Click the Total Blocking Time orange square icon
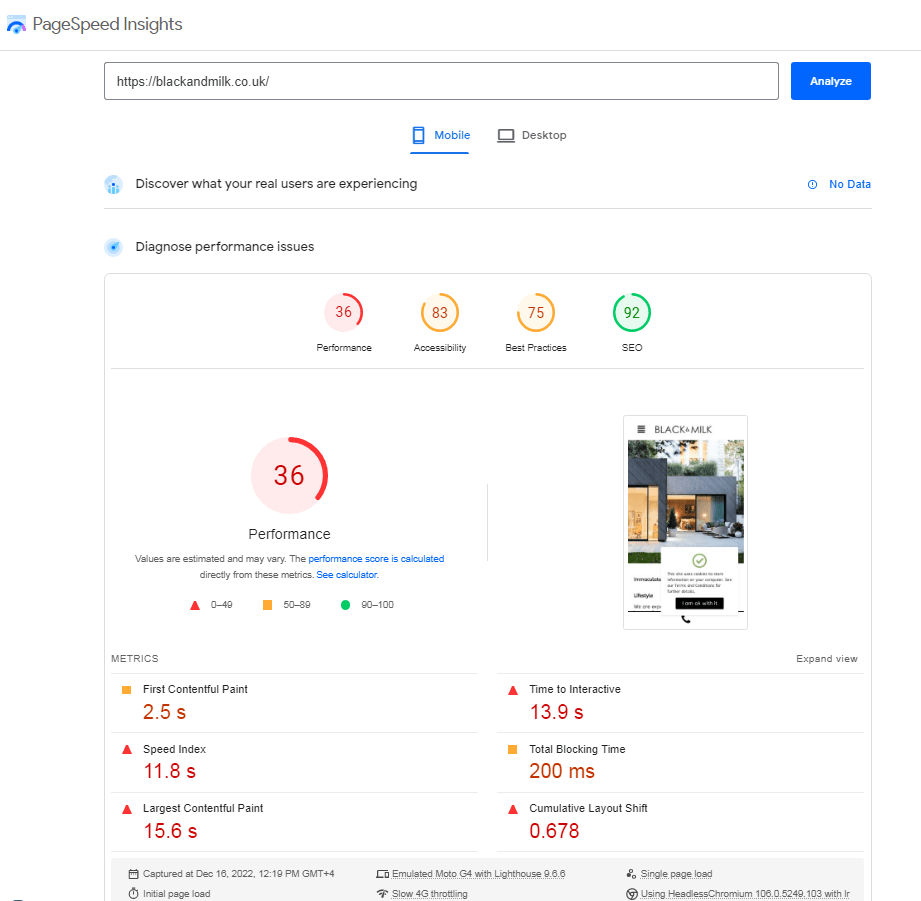This screenshot has height=901, width=921. click(512, 749)
